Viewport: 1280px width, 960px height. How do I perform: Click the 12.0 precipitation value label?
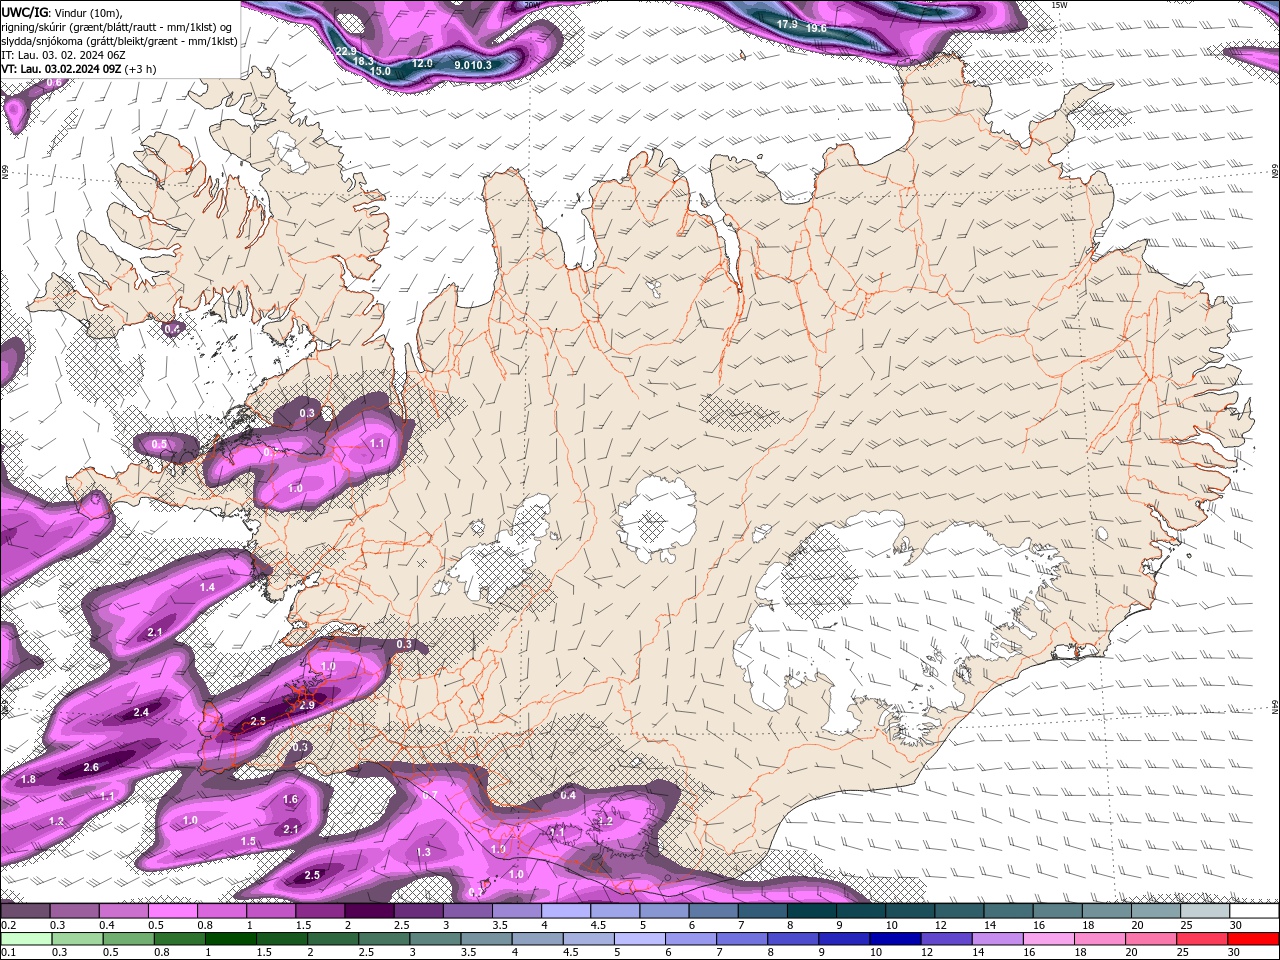click(x=423, y=64)
